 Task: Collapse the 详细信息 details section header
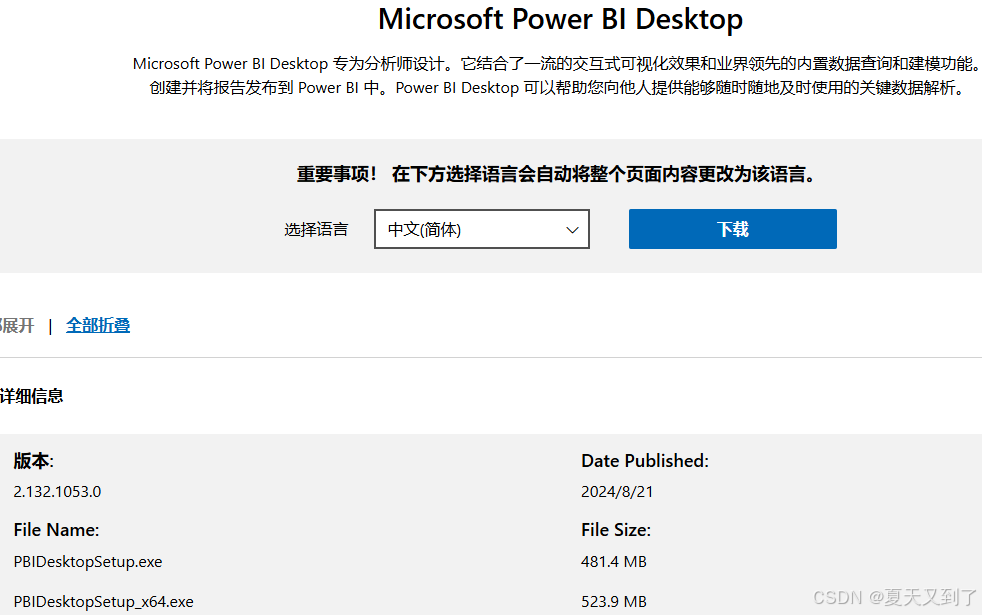click(31, 396)
